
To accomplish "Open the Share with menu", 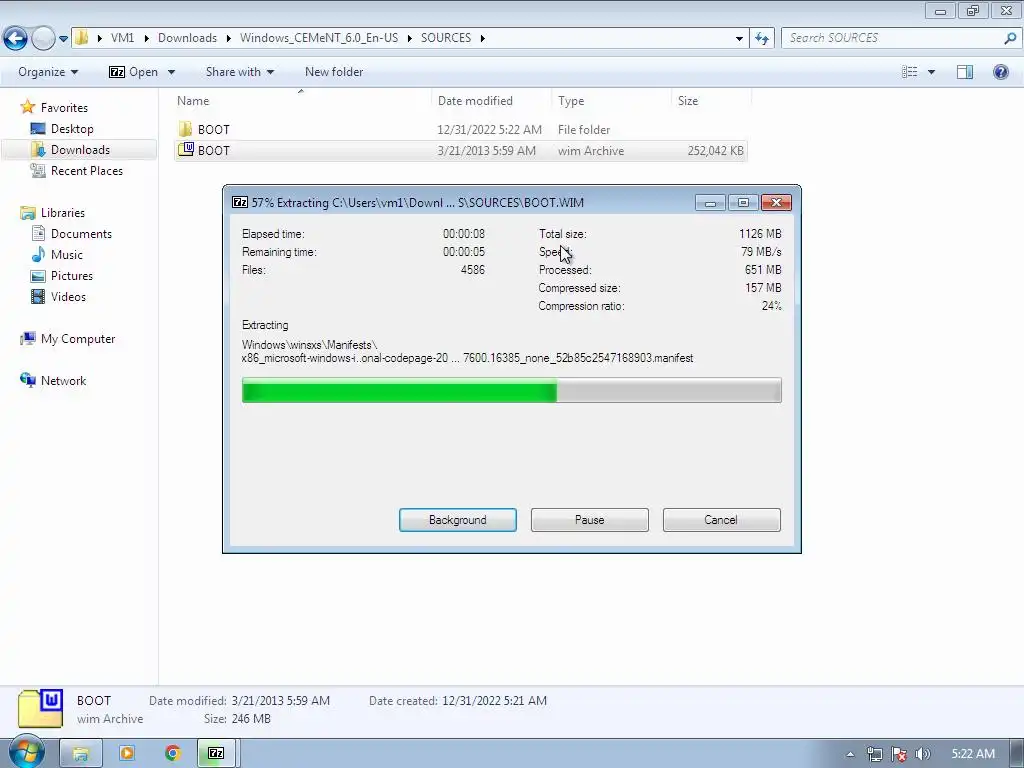I will click(240, 72).
